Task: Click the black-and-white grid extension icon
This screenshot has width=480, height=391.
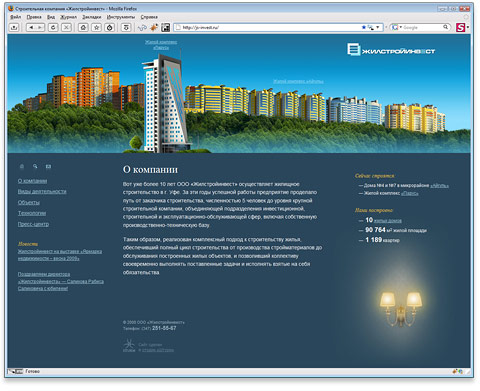Action: tap(166, 28)
